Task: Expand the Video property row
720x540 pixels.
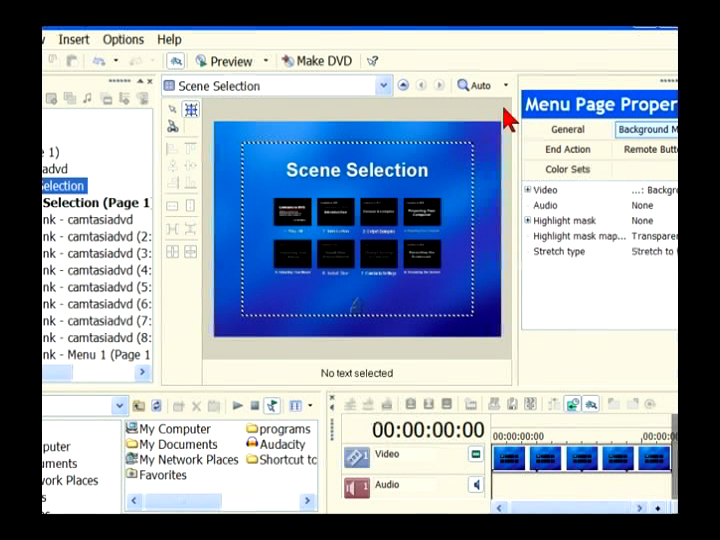Action: click(x=527, y=190)
